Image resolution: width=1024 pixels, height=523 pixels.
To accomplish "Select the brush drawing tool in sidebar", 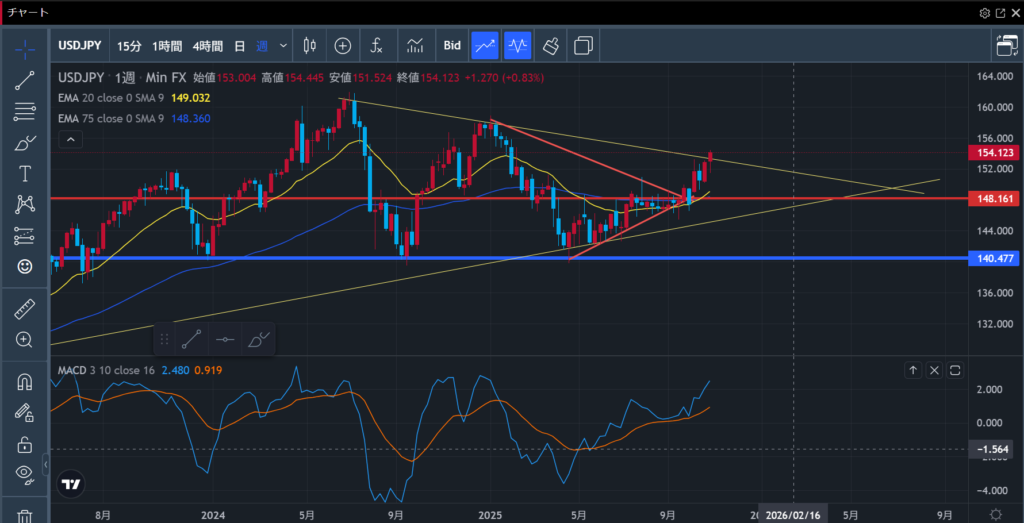I will coord(25,143).
